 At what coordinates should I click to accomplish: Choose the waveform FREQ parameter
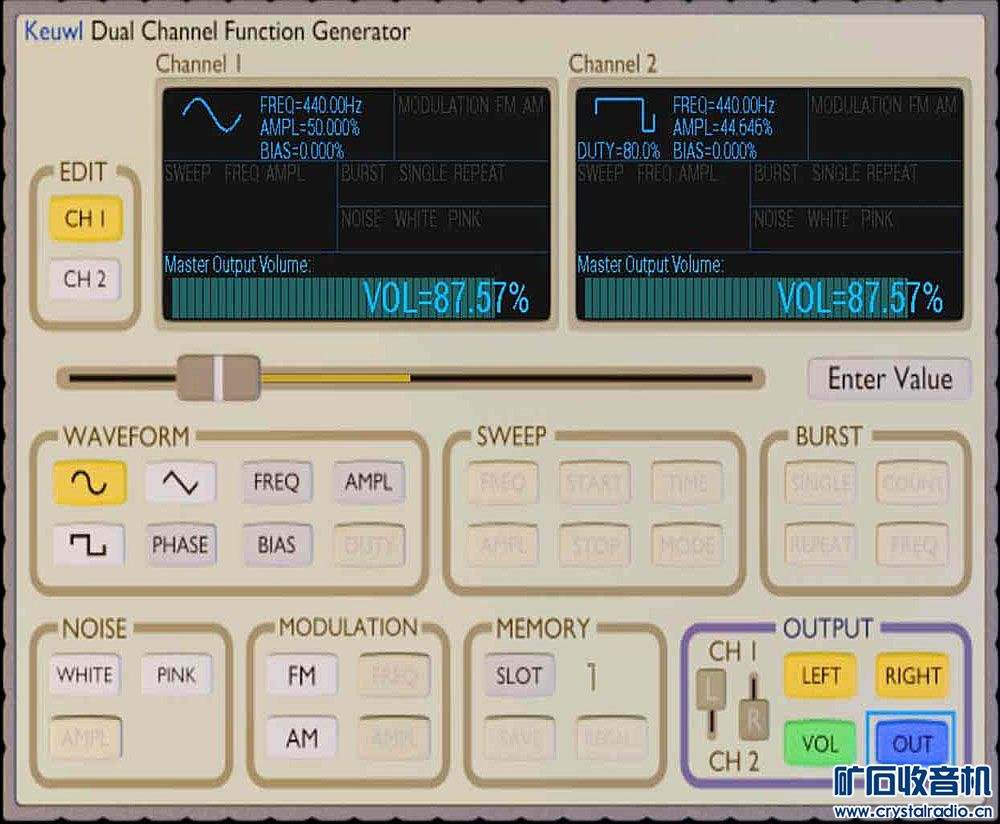(276, 482)
